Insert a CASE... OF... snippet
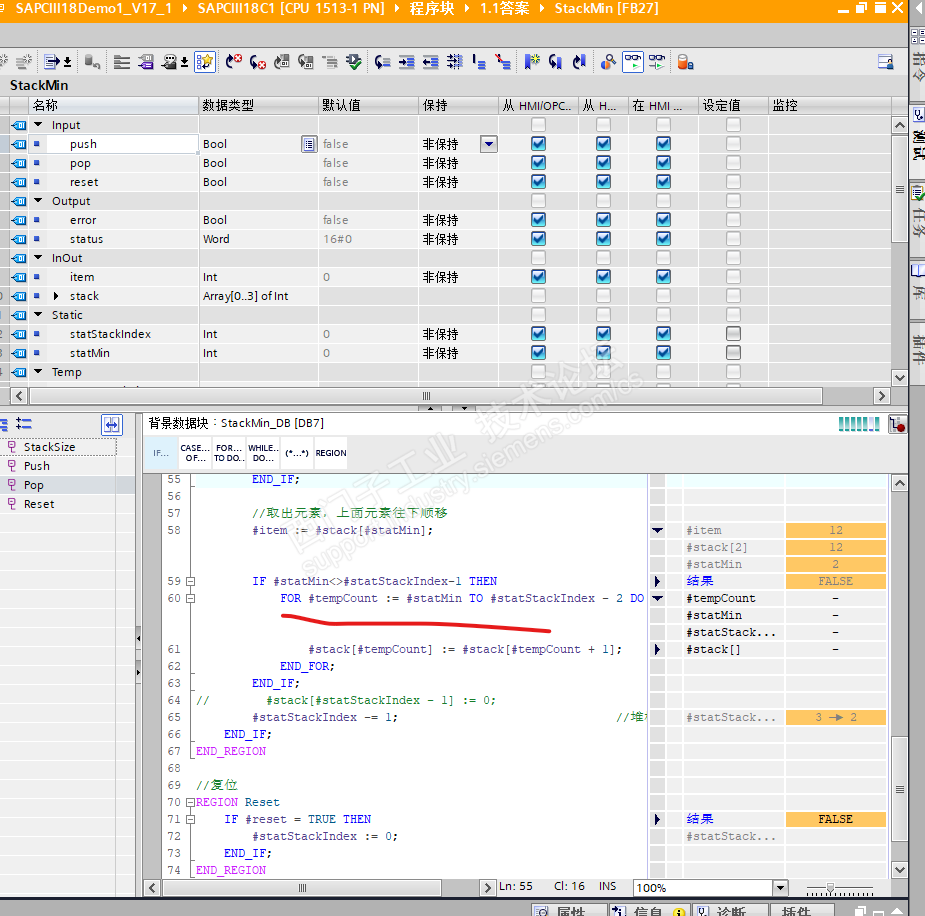This screenshot has width=925, height=916. (x=195, y=453)
